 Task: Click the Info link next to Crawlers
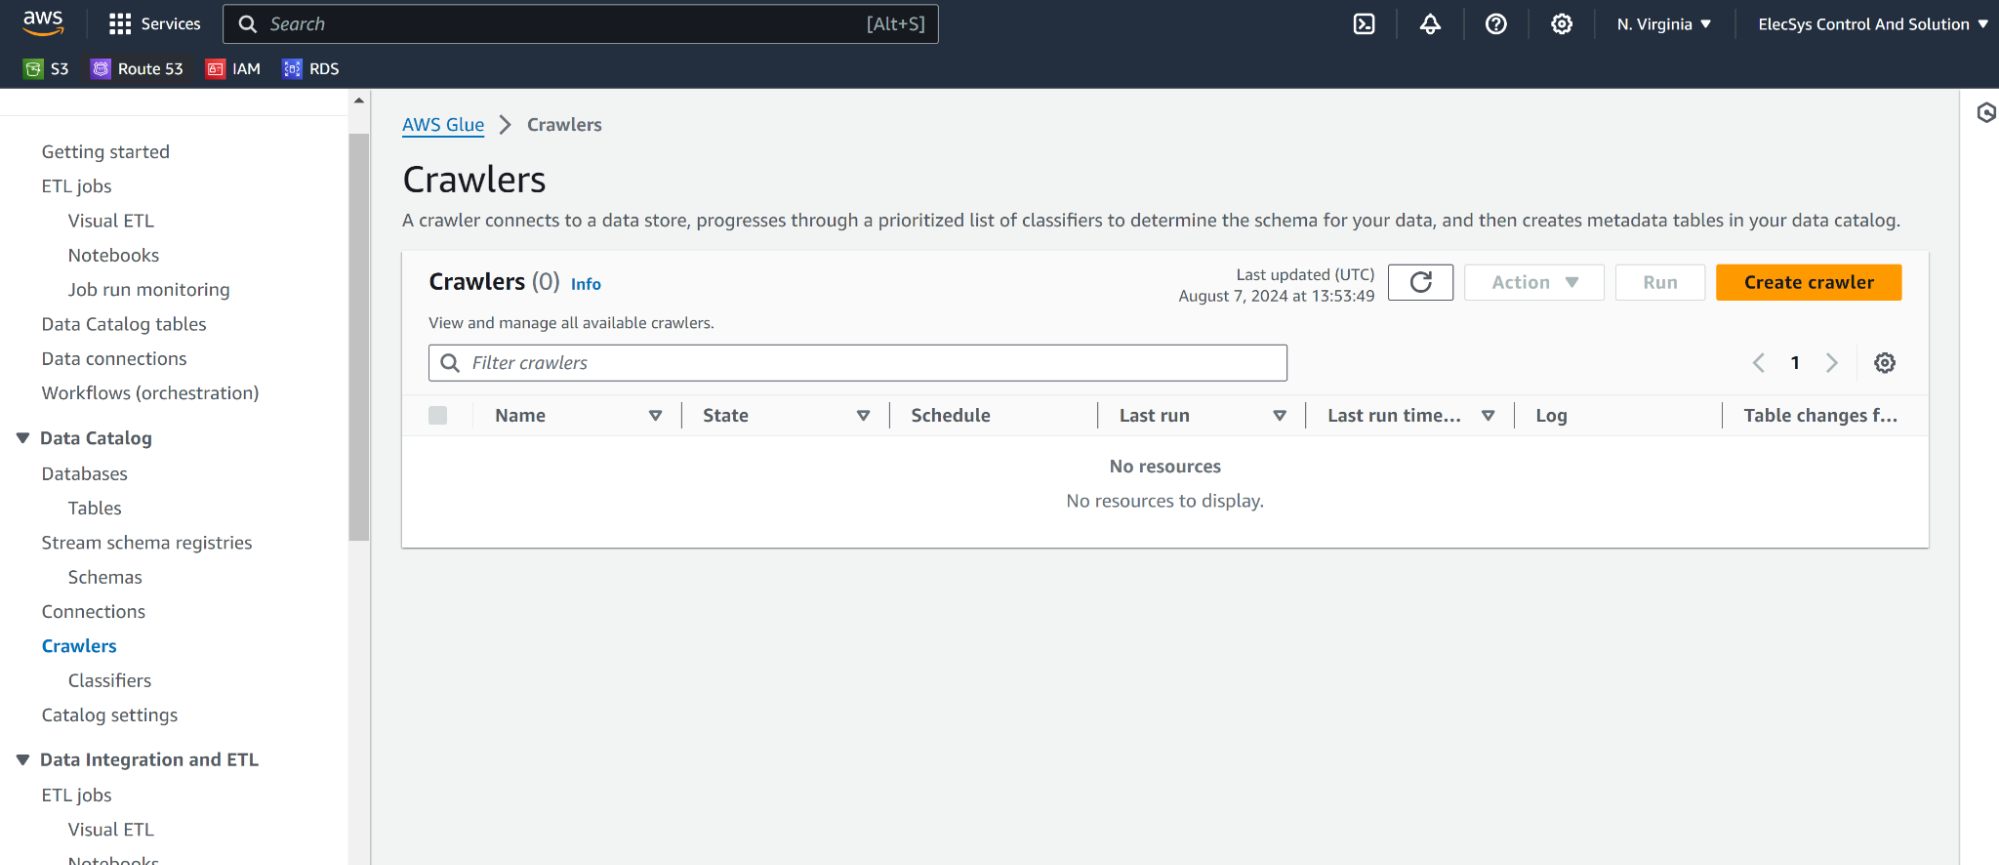[586, 284]
